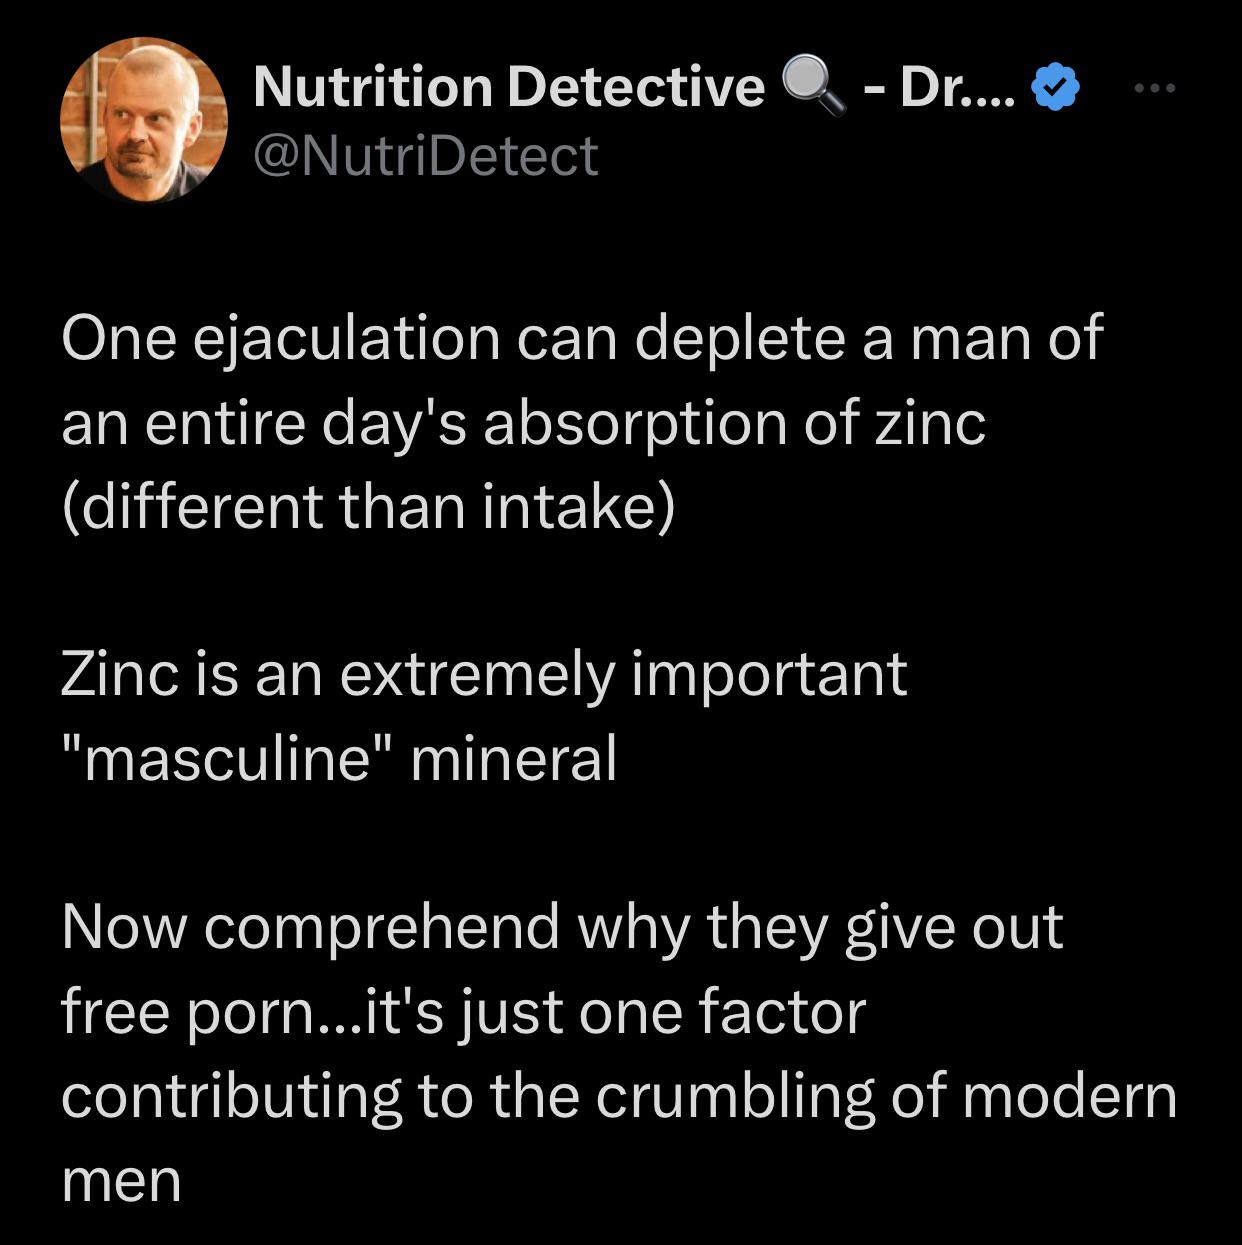The height and width of the screenshot is (1245, 1242).
Task: Click the tweet's first line beginning "One"
Action: pos(581,338)
